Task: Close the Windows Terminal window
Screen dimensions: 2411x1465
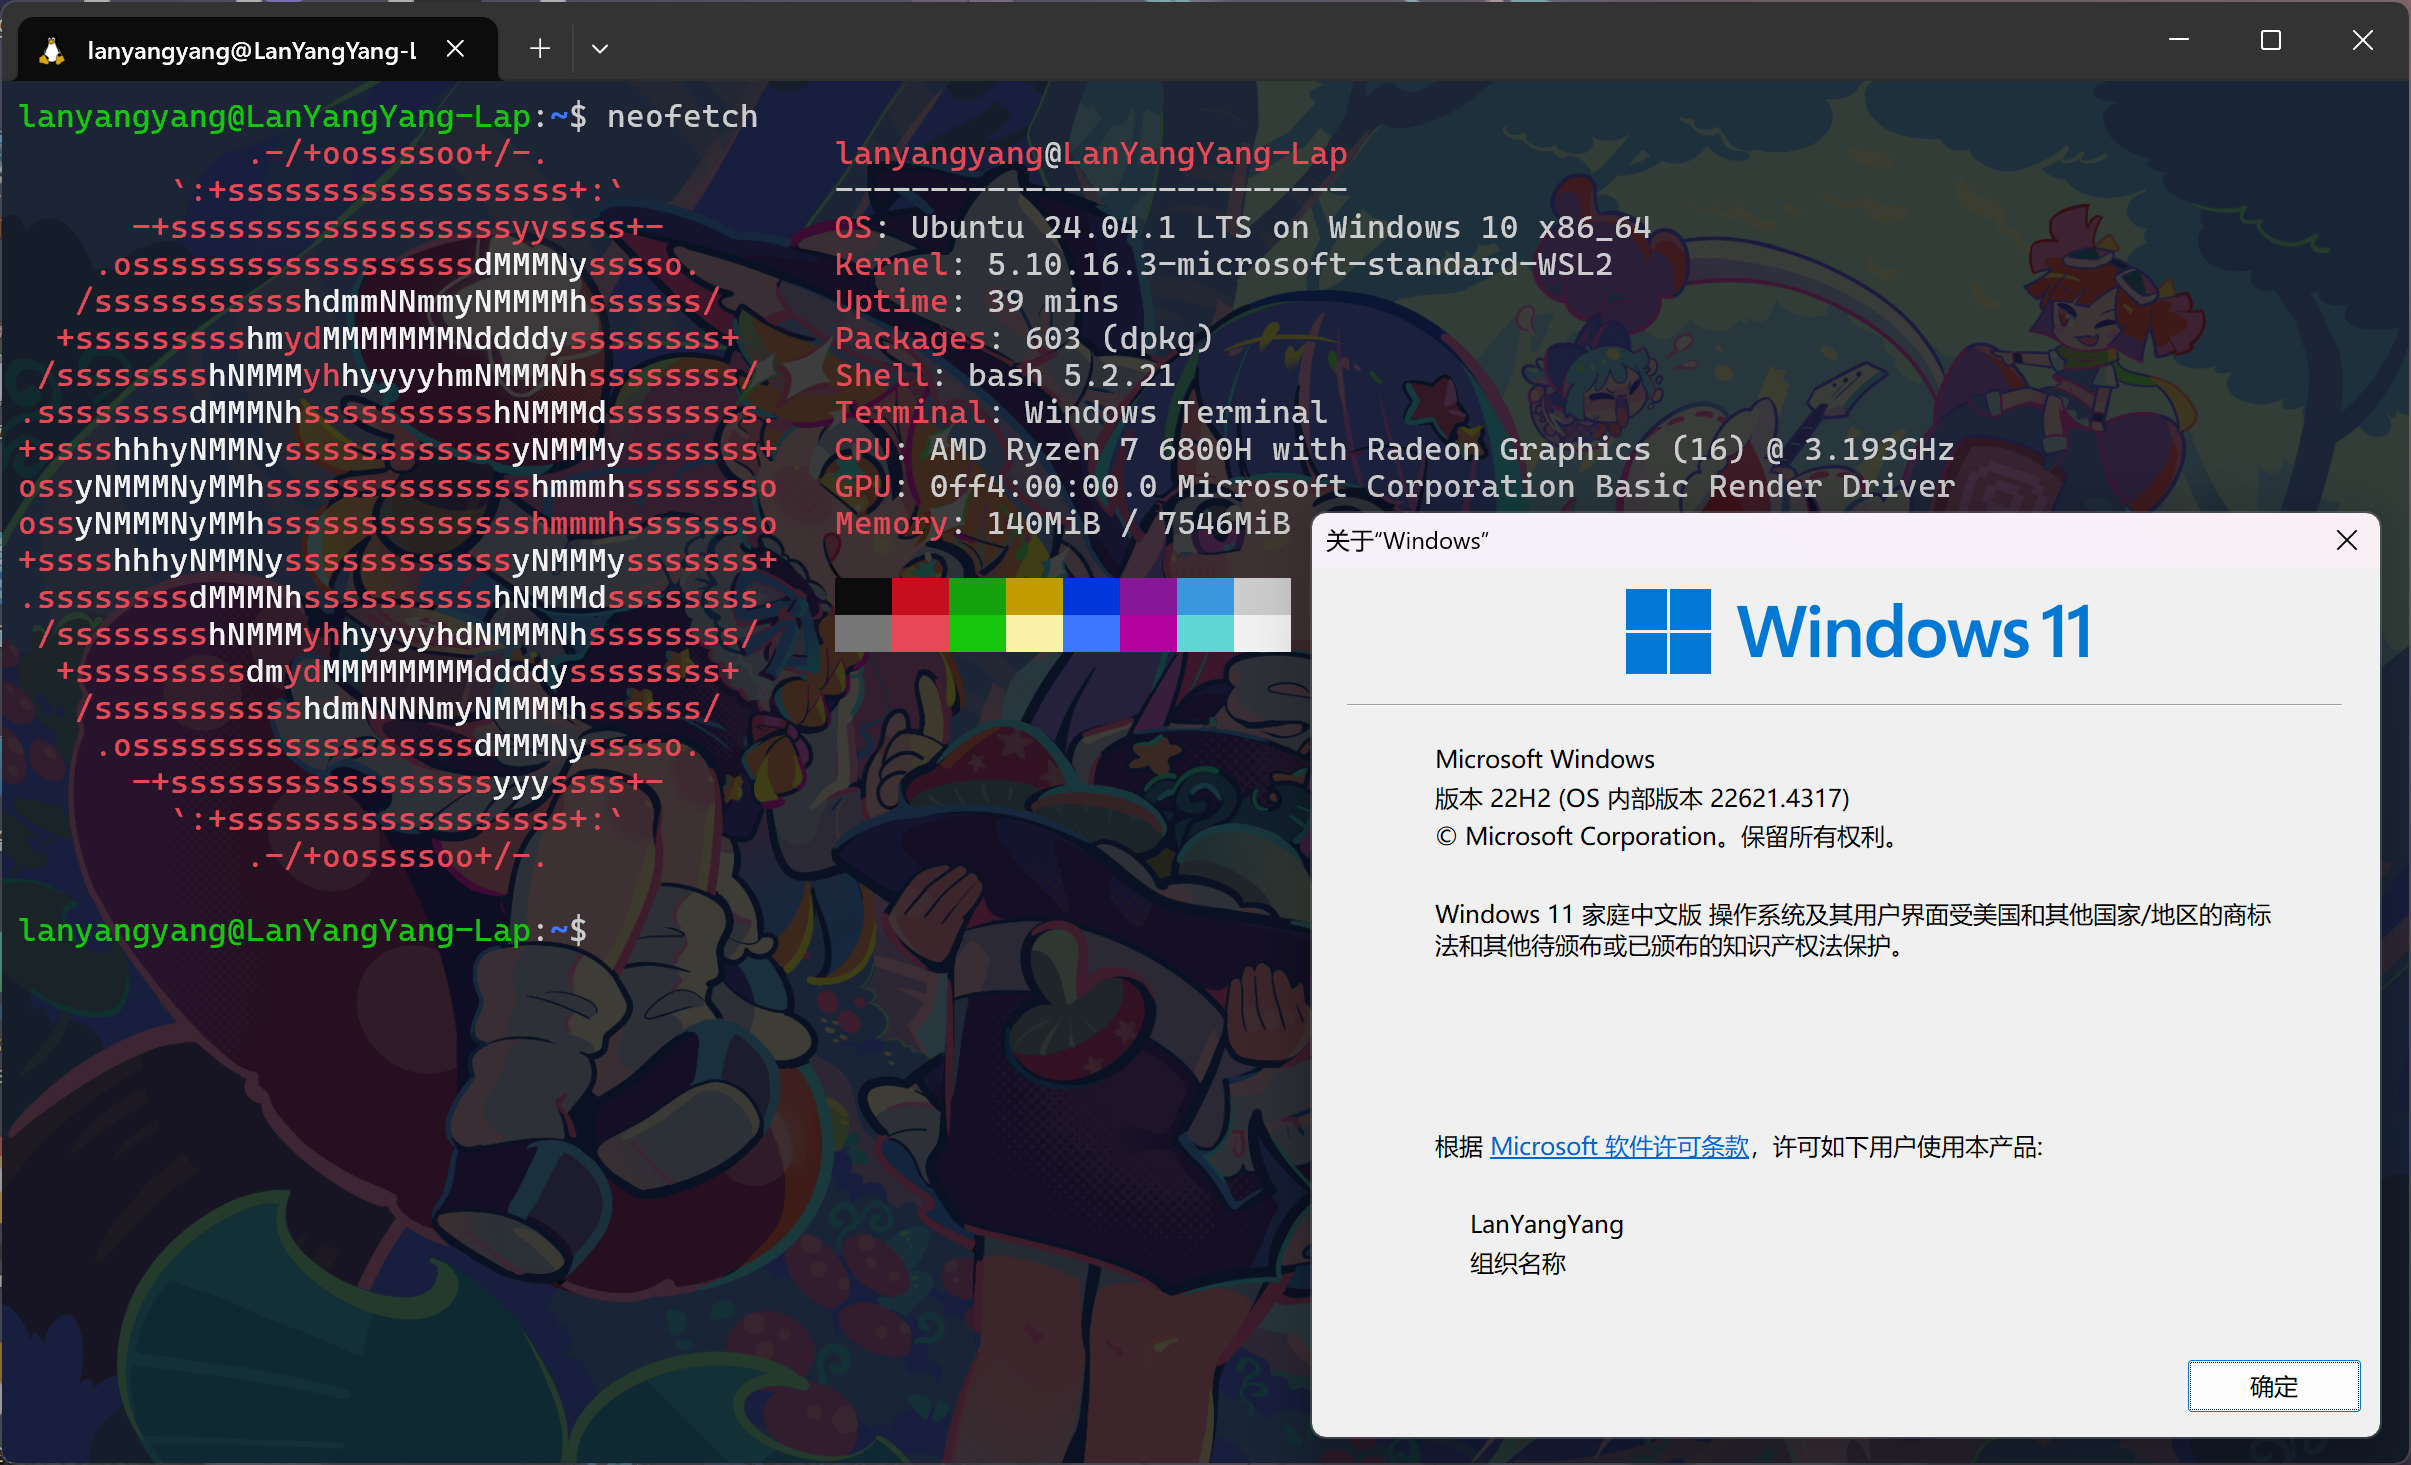Action: pos(2362,40)
